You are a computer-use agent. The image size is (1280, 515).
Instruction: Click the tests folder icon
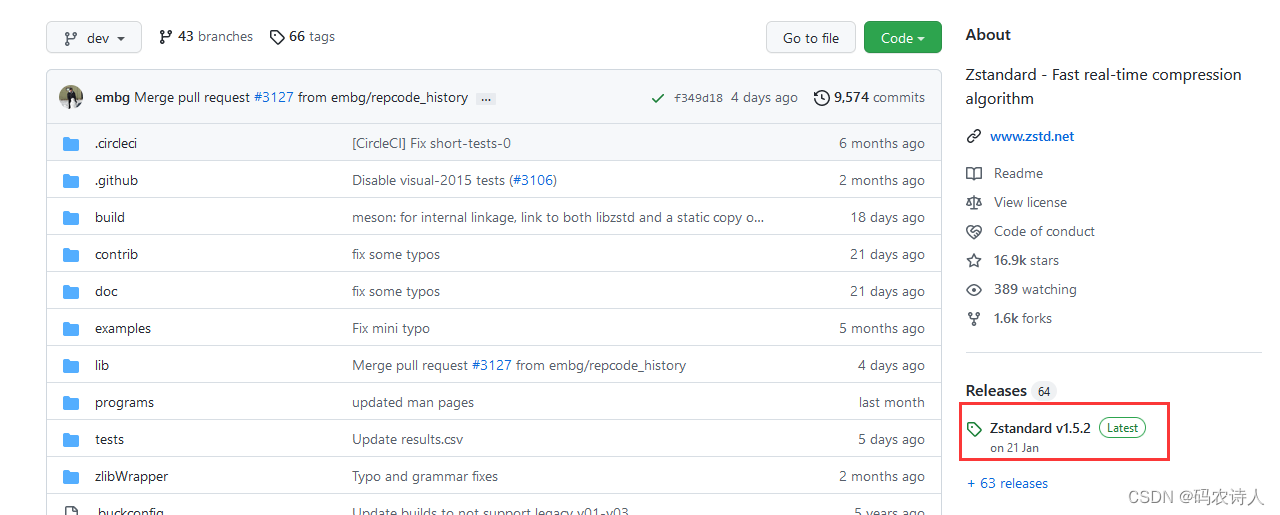click(x=71, y=440)
